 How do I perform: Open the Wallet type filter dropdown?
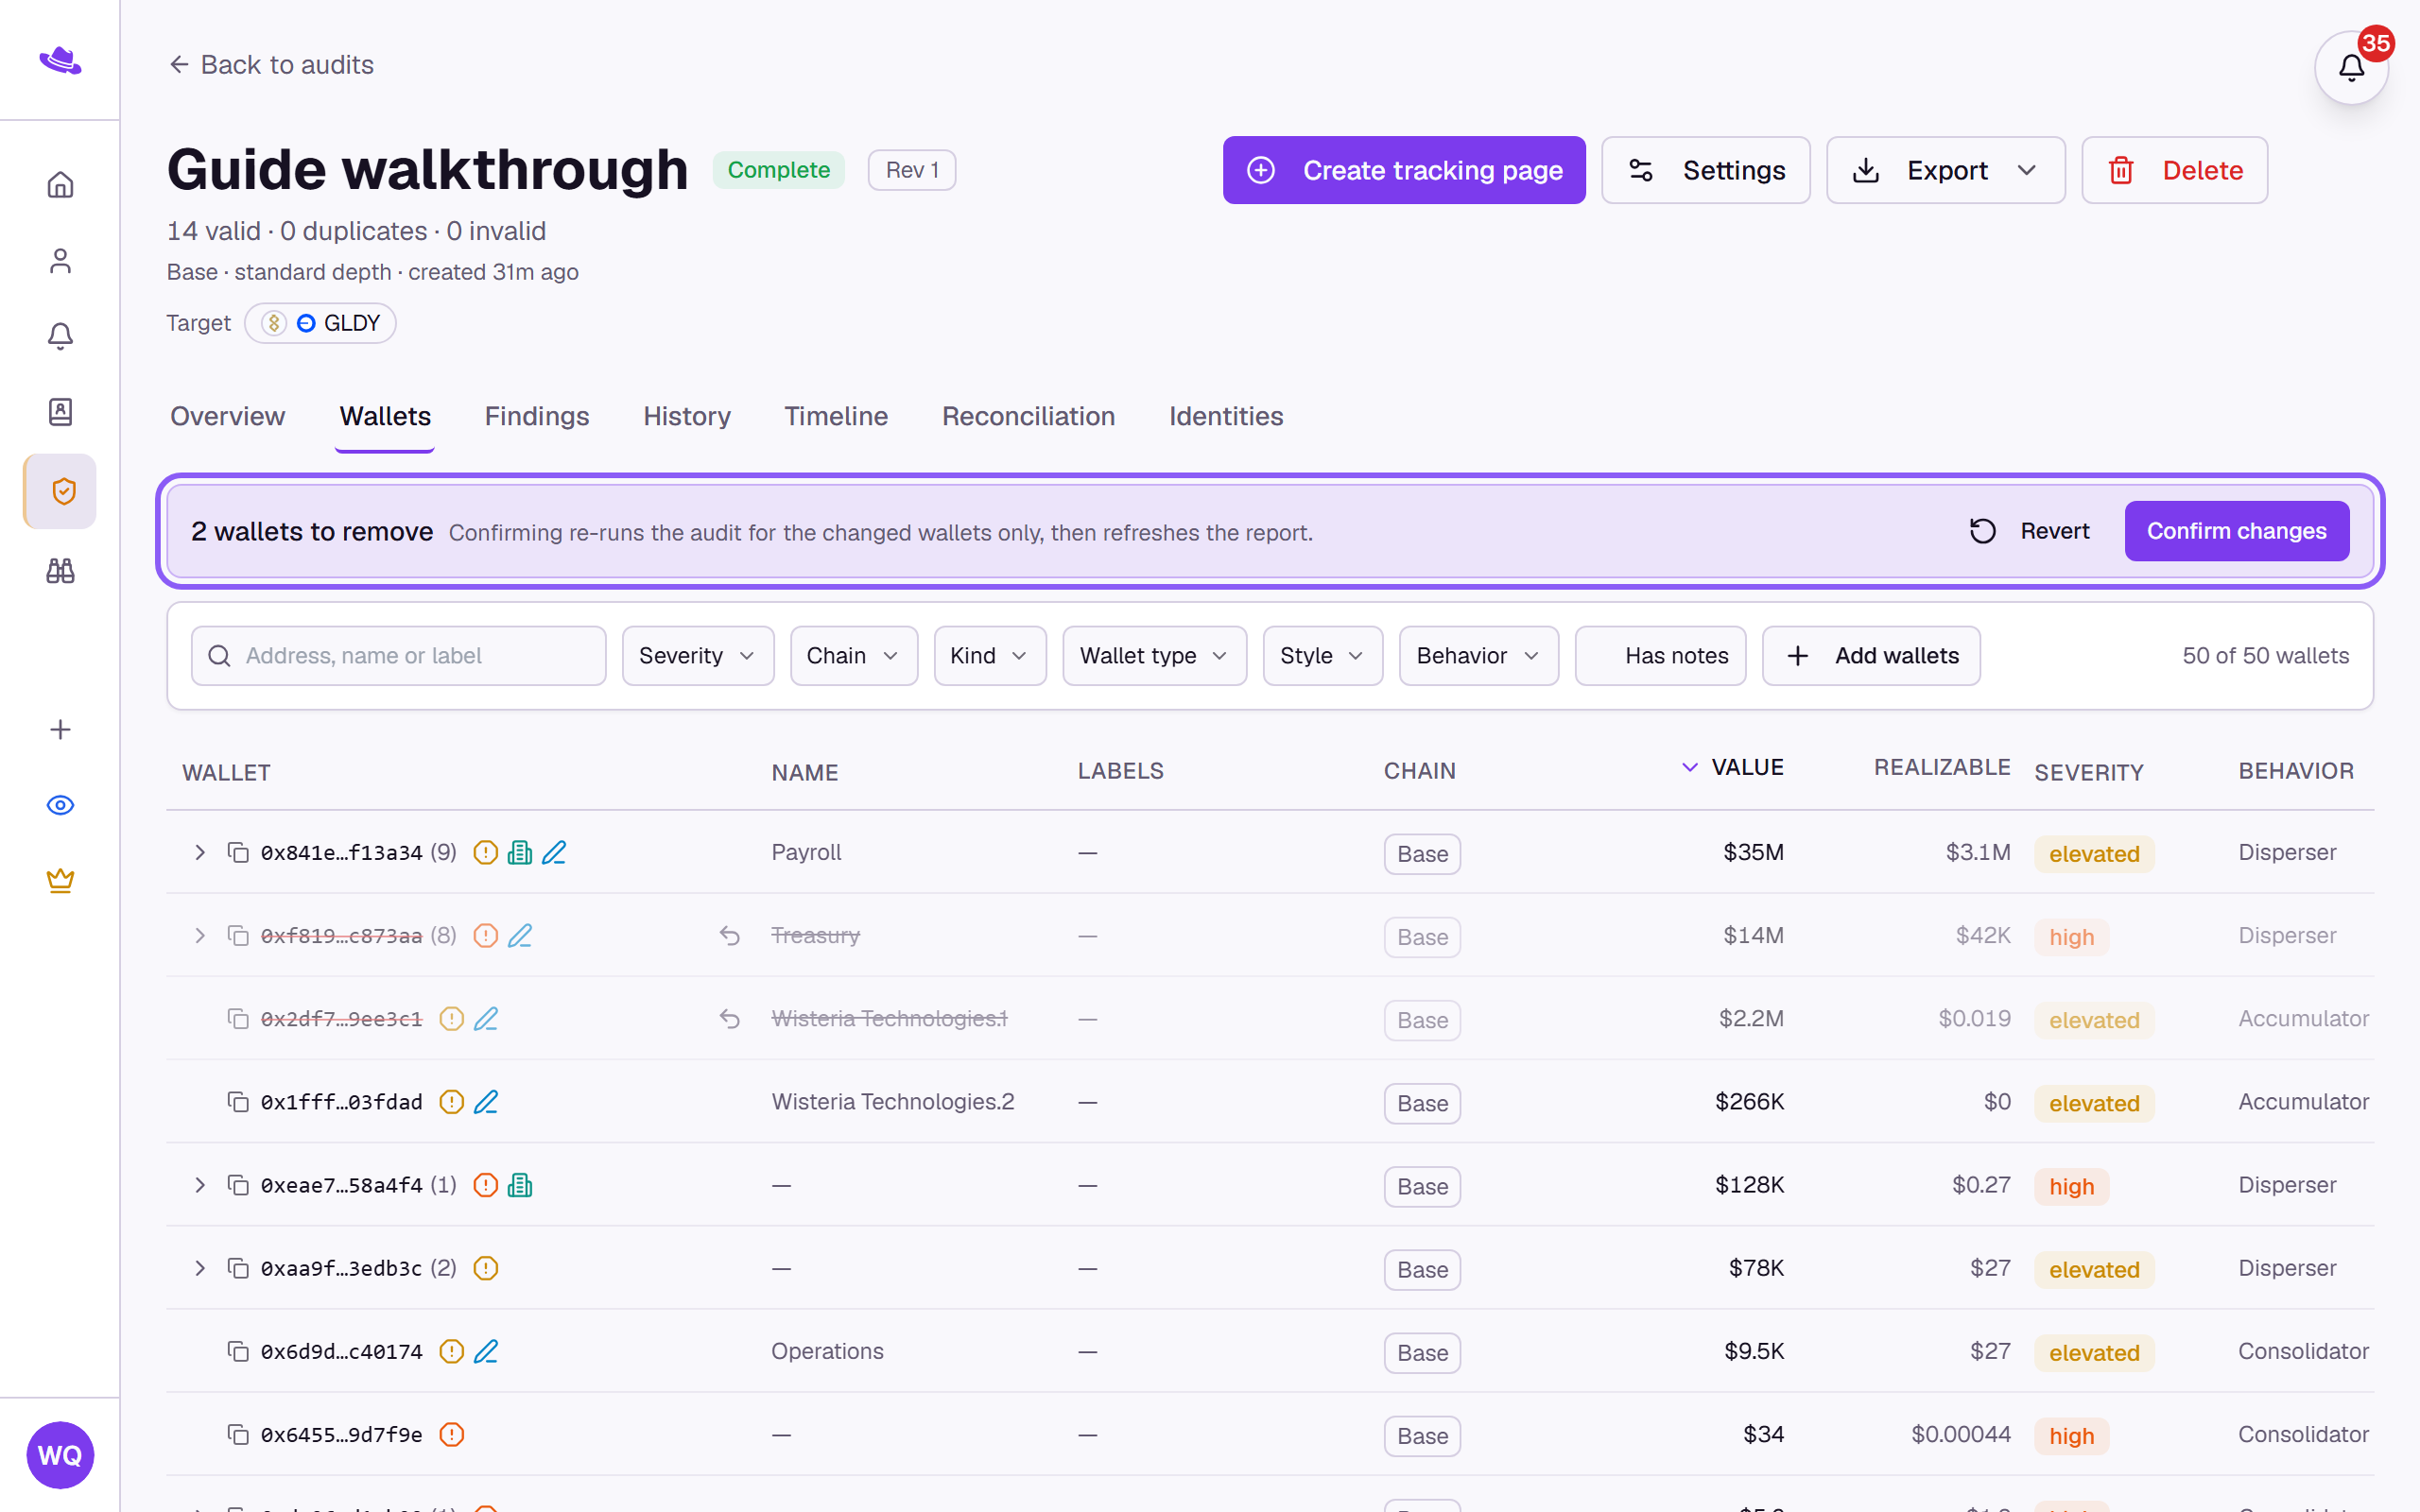coord(1154,656)
